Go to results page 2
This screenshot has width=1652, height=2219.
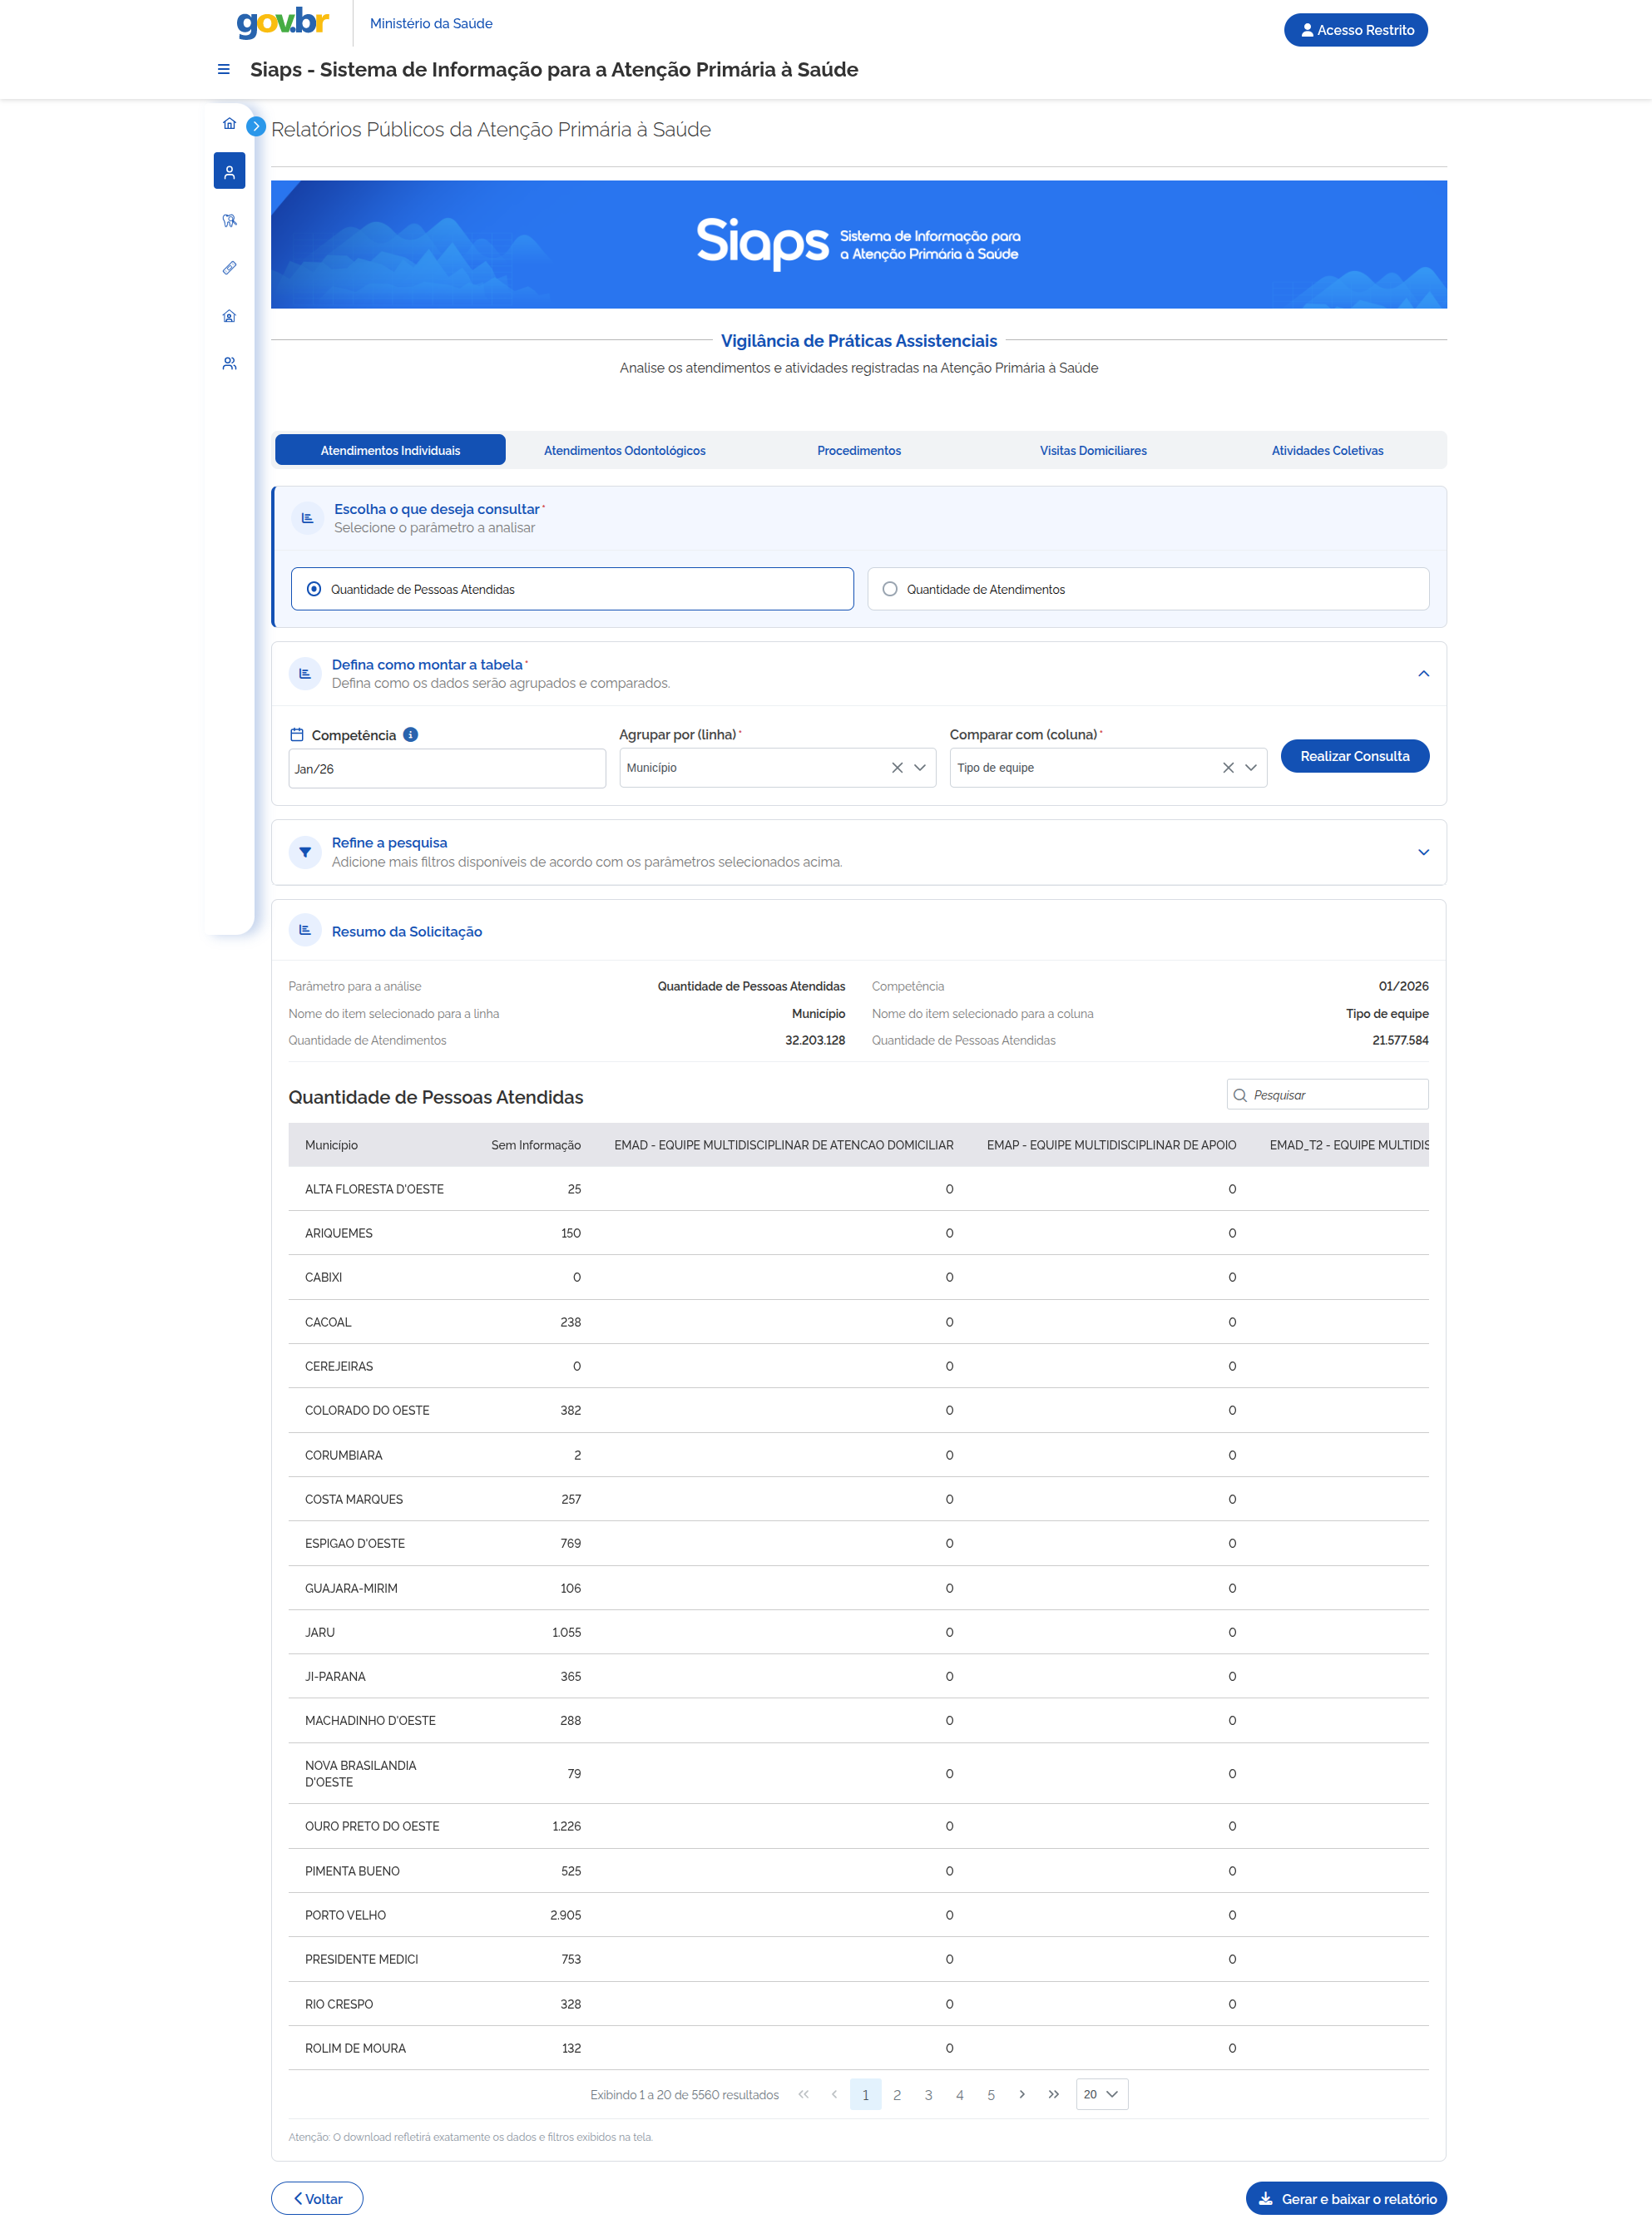[897, 2095]
